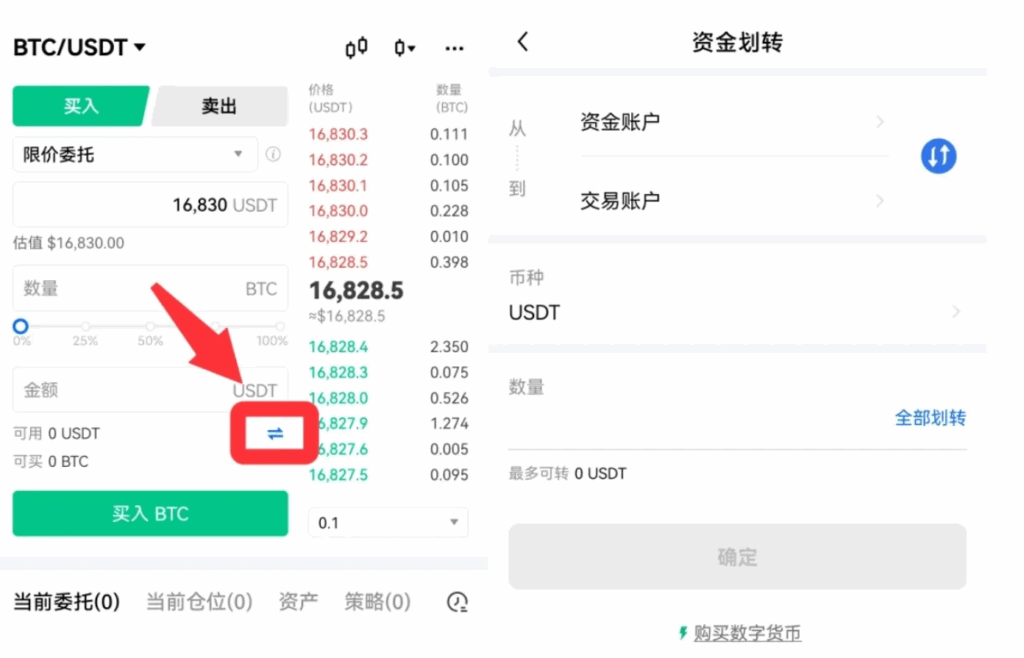Click the order book depth icon

[x=404, y=47]
